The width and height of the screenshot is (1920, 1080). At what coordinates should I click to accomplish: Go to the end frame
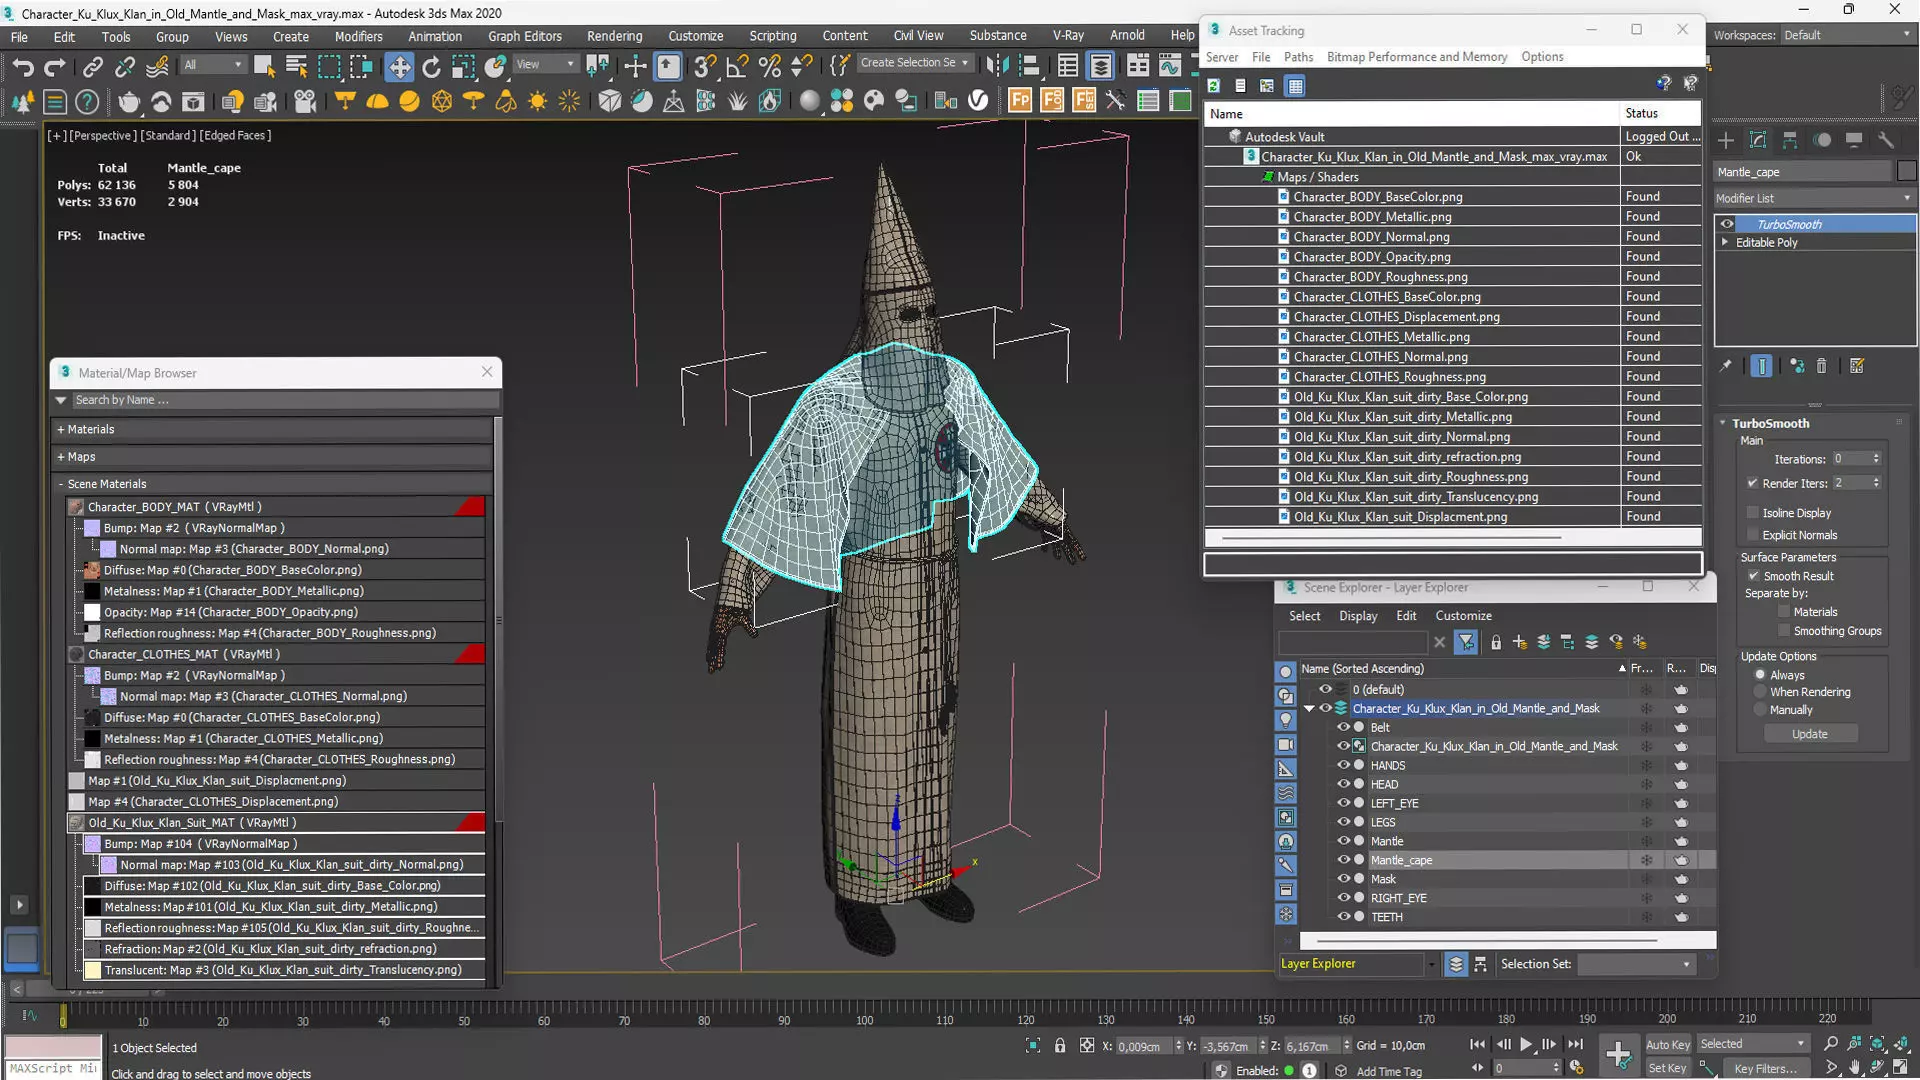(1576, 1044)
